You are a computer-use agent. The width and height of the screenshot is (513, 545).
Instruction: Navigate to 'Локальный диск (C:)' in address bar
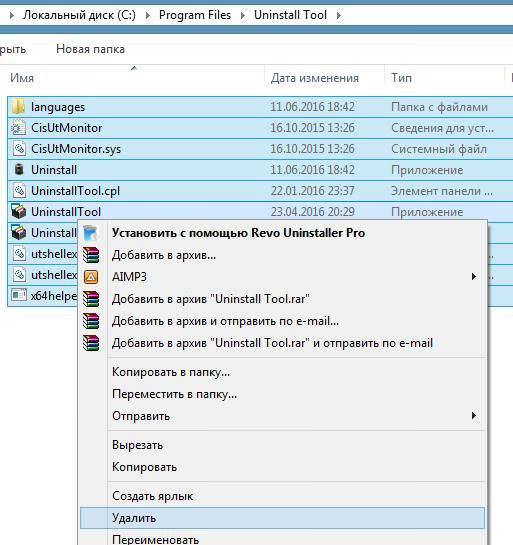pos(79,15)
